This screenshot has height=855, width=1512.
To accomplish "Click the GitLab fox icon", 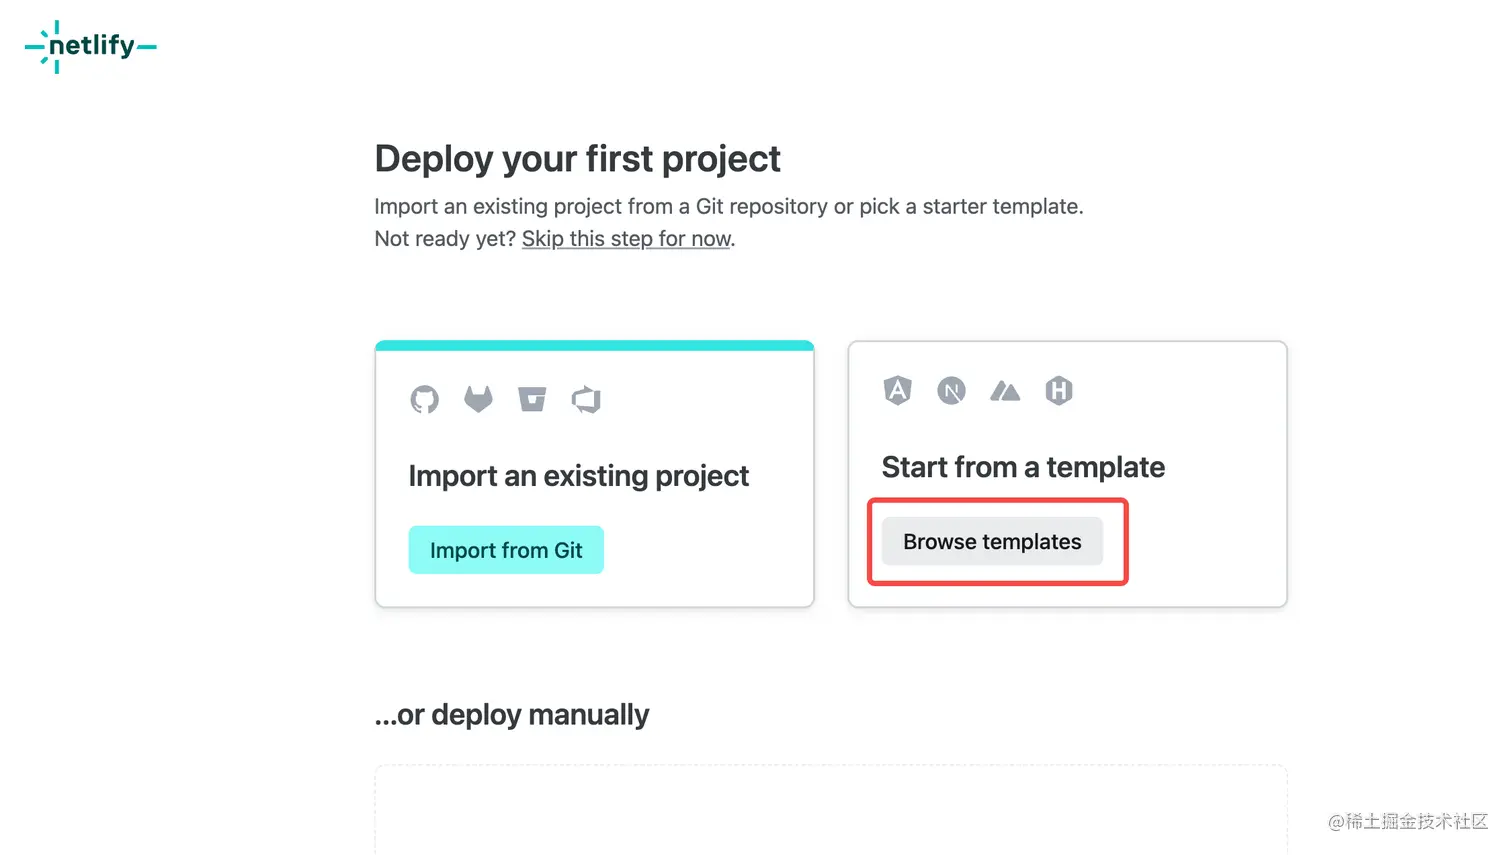I will point(478,400).
